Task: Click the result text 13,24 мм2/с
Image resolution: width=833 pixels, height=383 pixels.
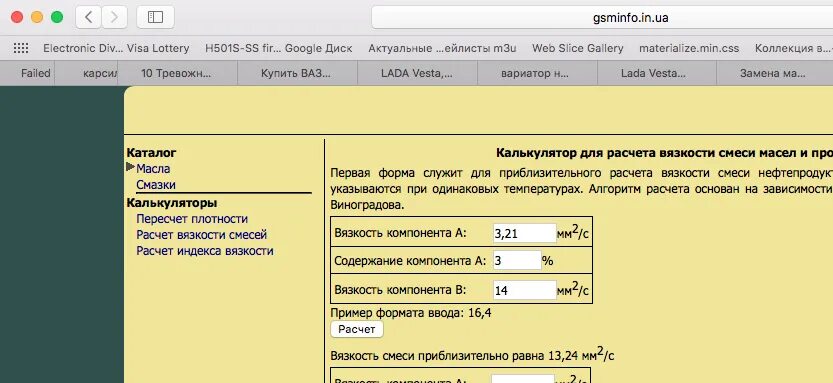Action: click(x=581, y=354)
